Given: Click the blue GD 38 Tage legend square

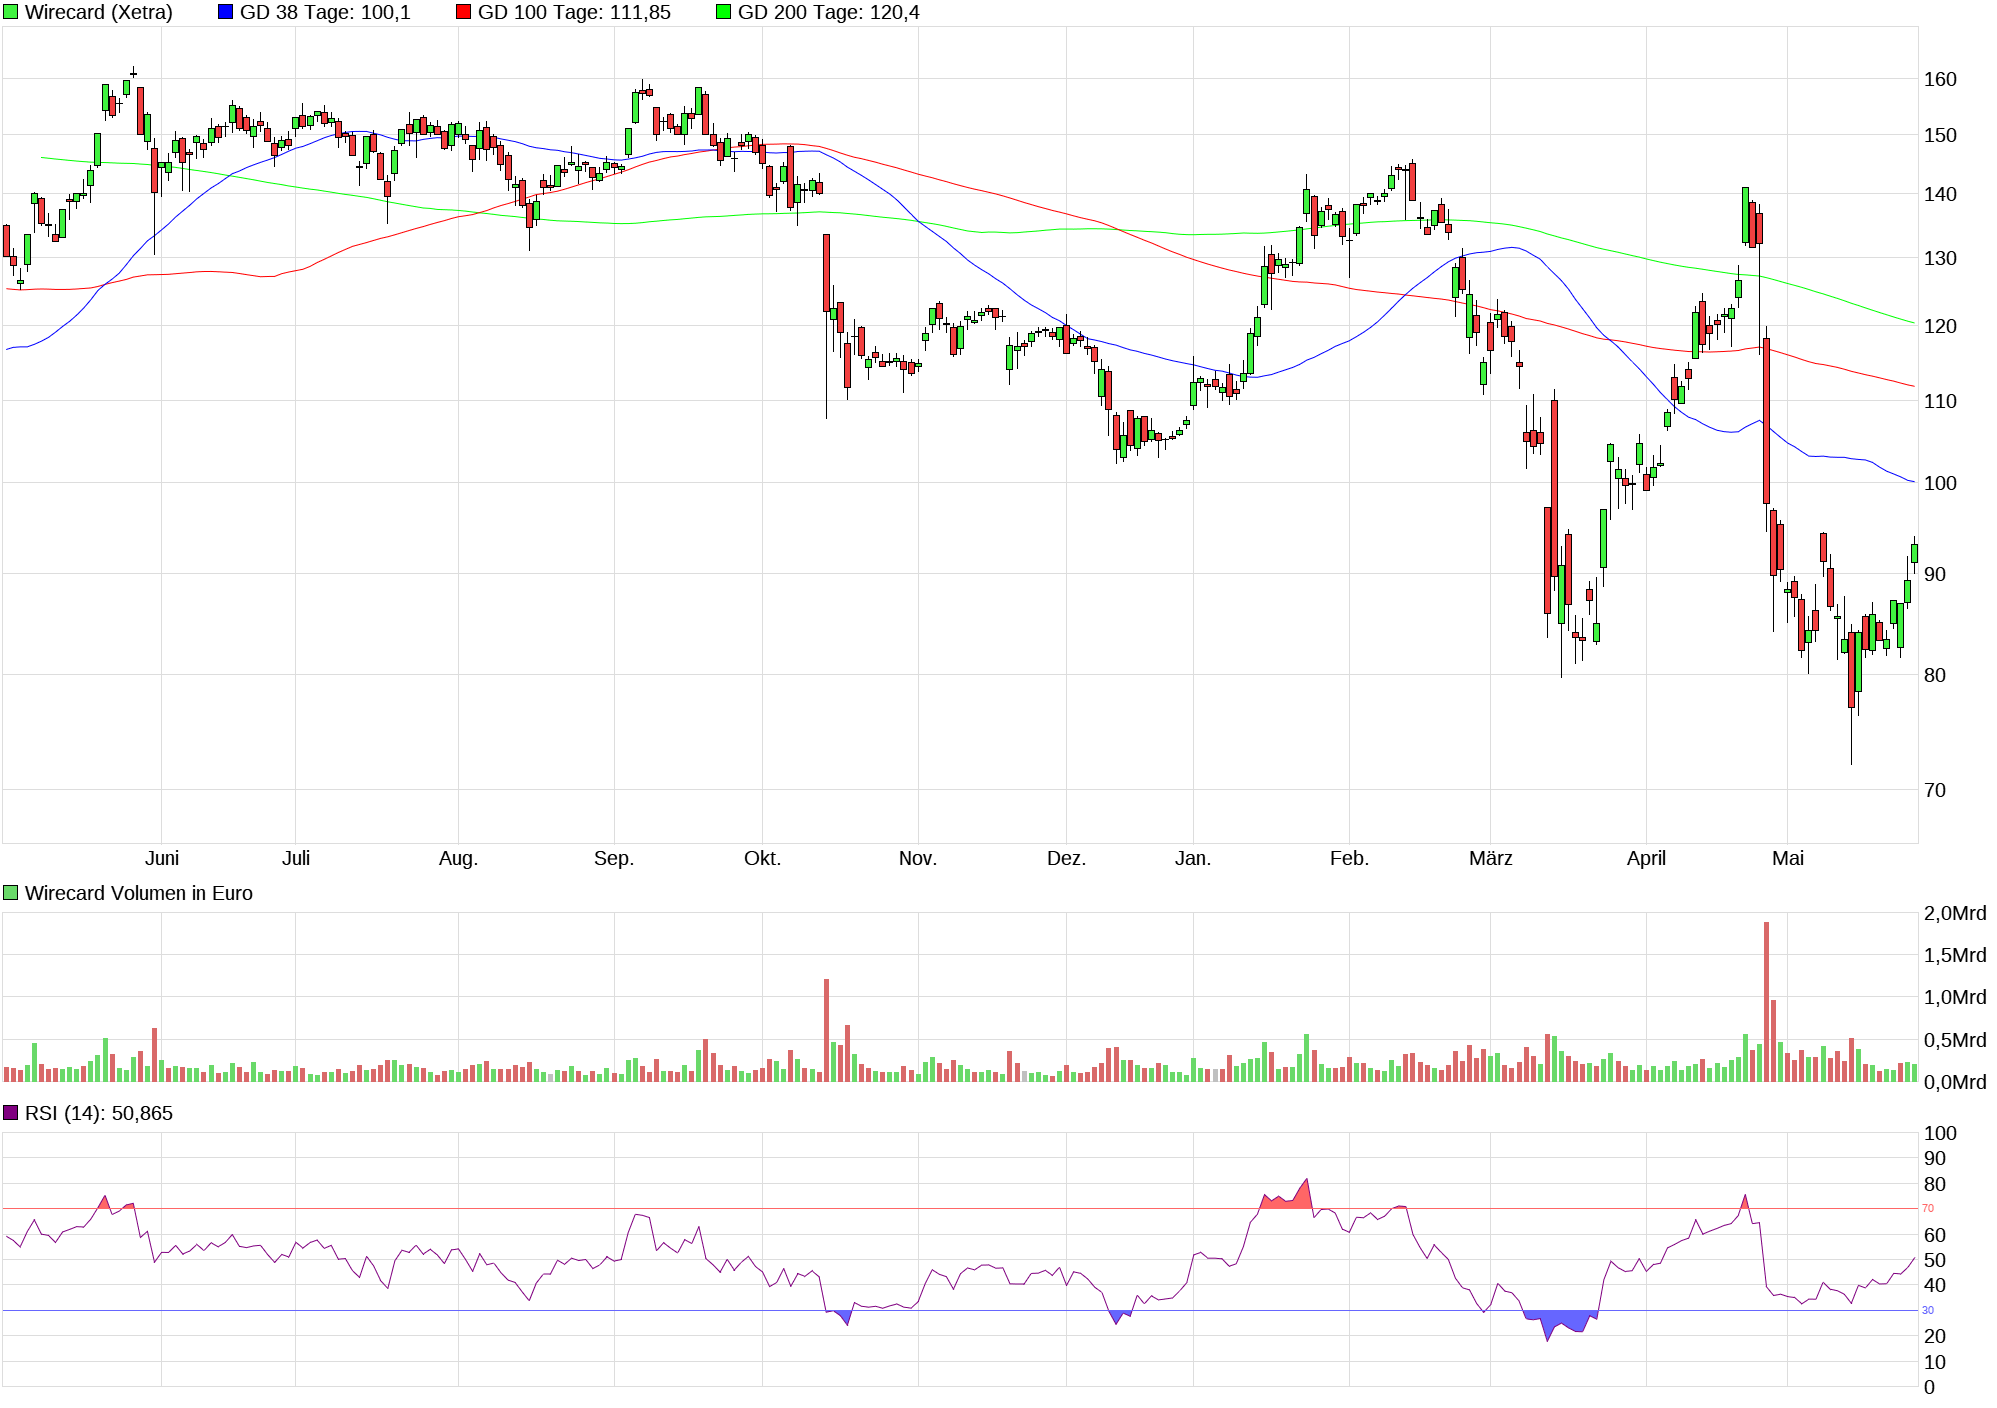Looking at the screenshot, I should [x=225, y=12].
